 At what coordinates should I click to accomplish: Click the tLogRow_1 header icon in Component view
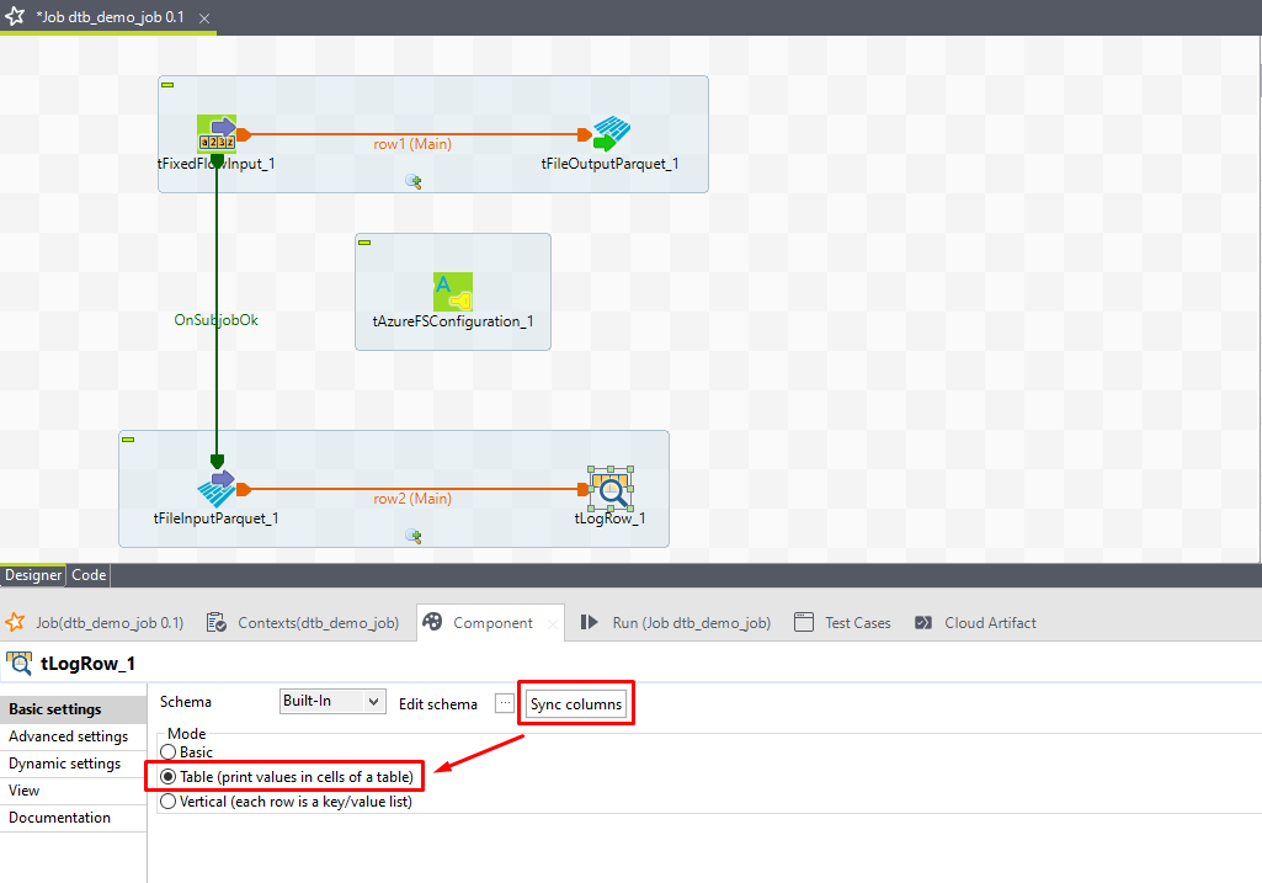tap(19, 663)
